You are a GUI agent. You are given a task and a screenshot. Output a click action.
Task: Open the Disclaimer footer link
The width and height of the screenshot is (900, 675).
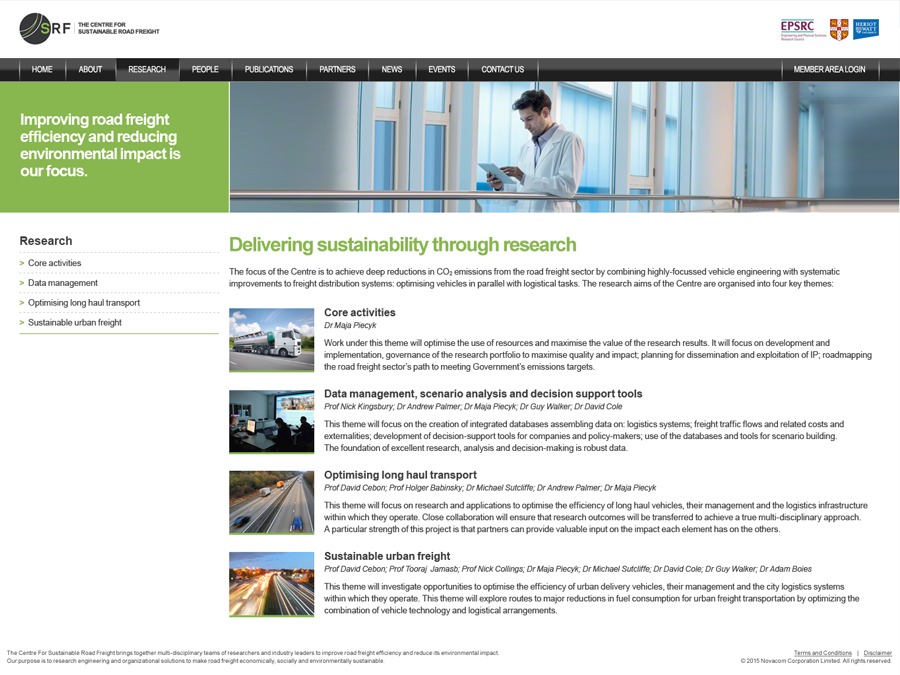[x=878, y=653]
